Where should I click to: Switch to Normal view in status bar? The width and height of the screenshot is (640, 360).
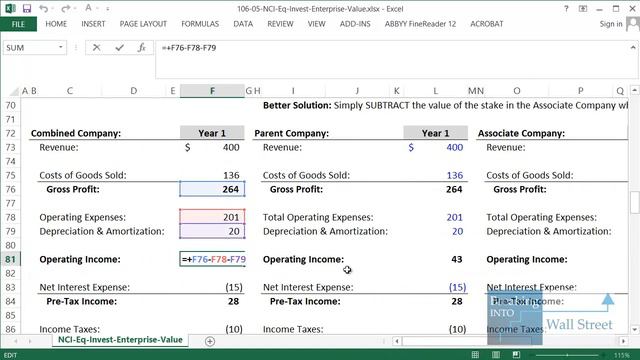[x=475, y=355]
